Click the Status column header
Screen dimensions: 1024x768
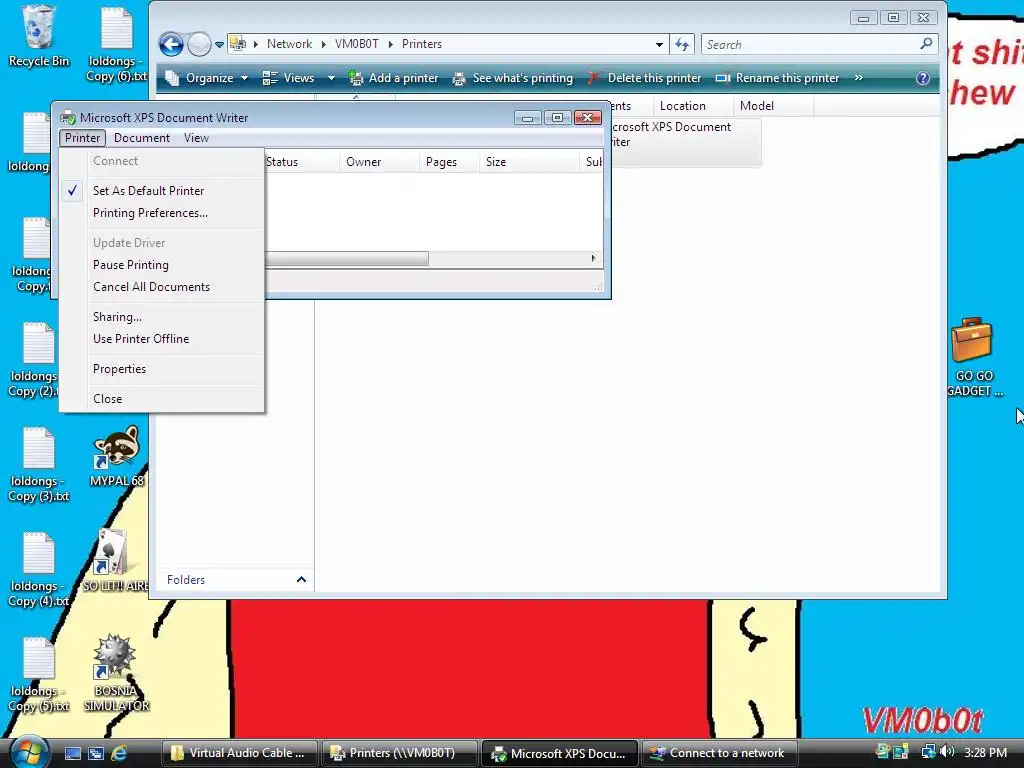click(301, 162)
